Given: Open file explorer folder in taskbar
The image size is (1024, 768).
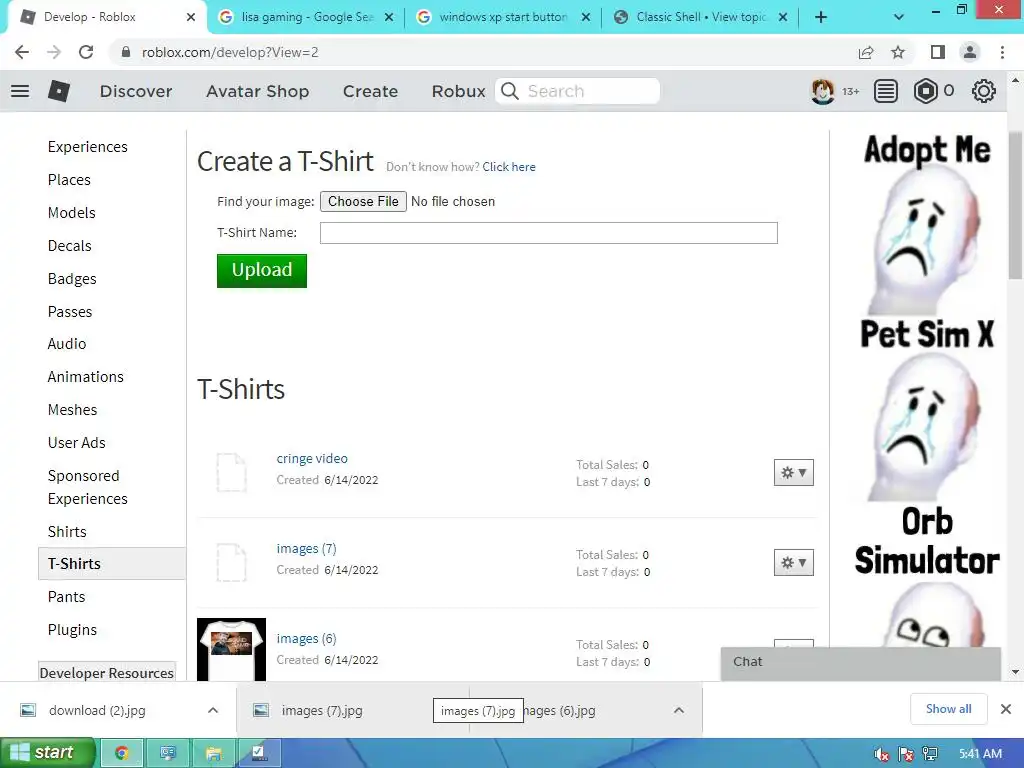Looking at the screenshot, I should point(214,753).
